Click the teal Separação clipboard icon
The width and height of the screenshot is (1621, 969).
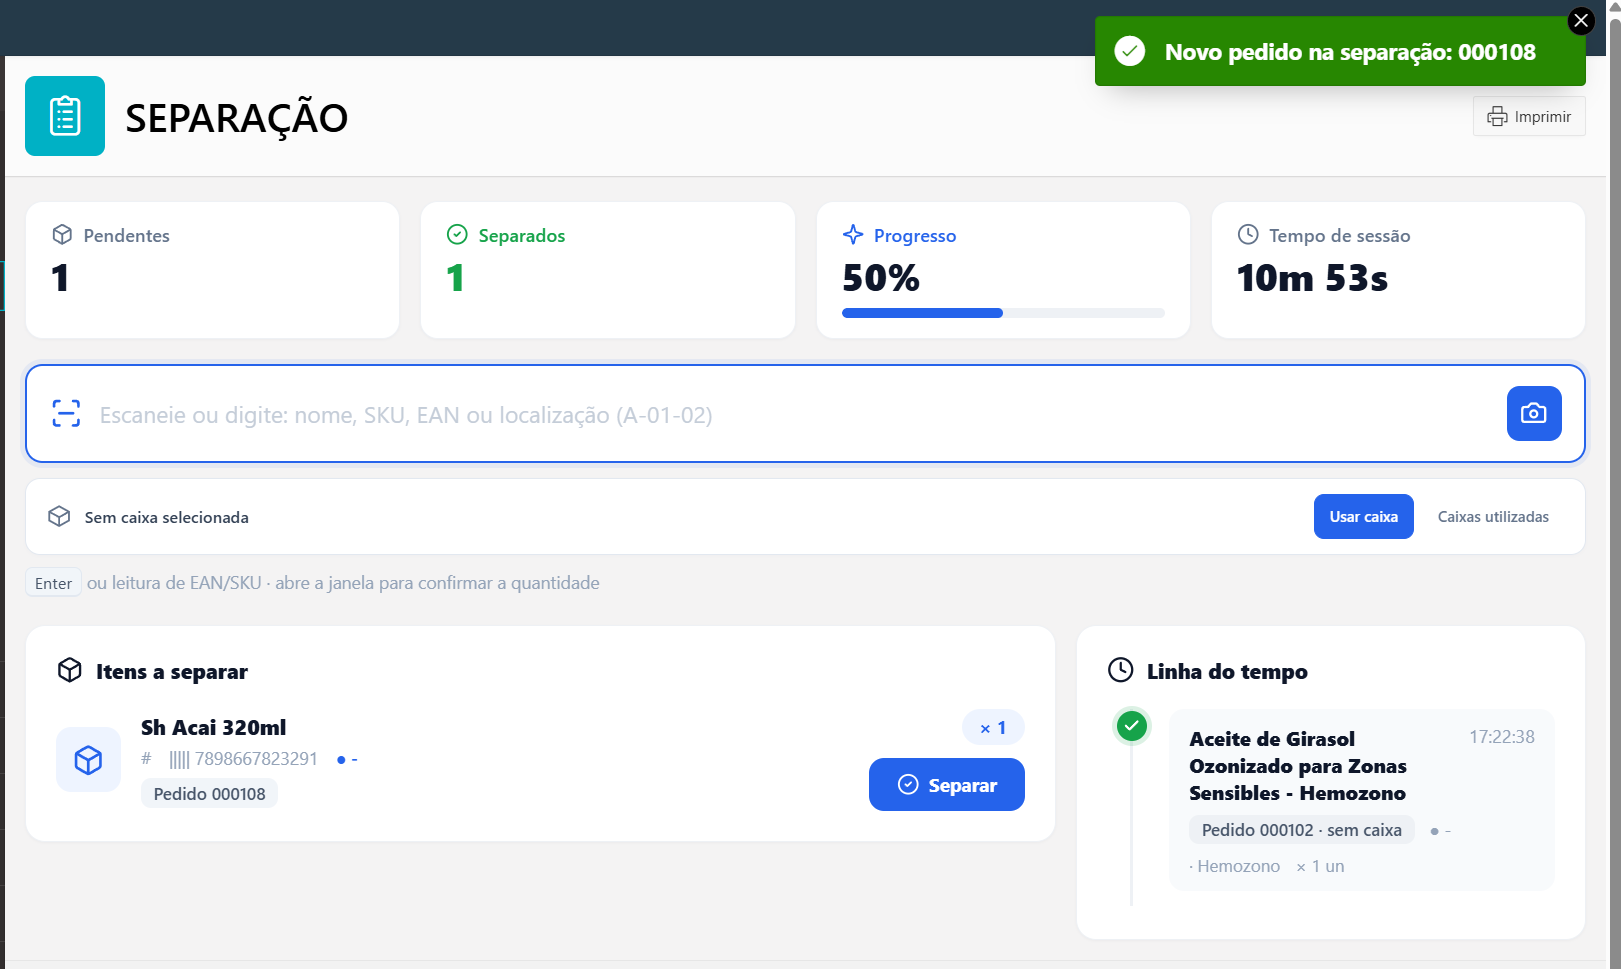tap(65, 116)
